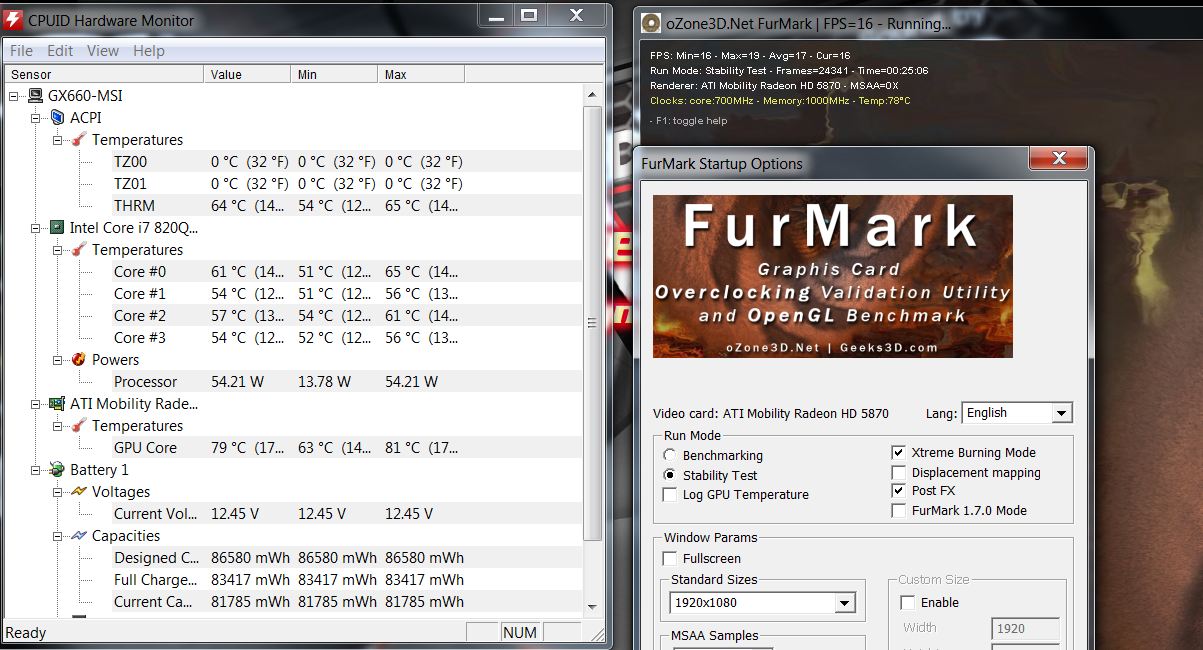Click the CPUID Hardware Monitor lightning icon
This screenshot has height=650, width=1203.
click(13, 19)
